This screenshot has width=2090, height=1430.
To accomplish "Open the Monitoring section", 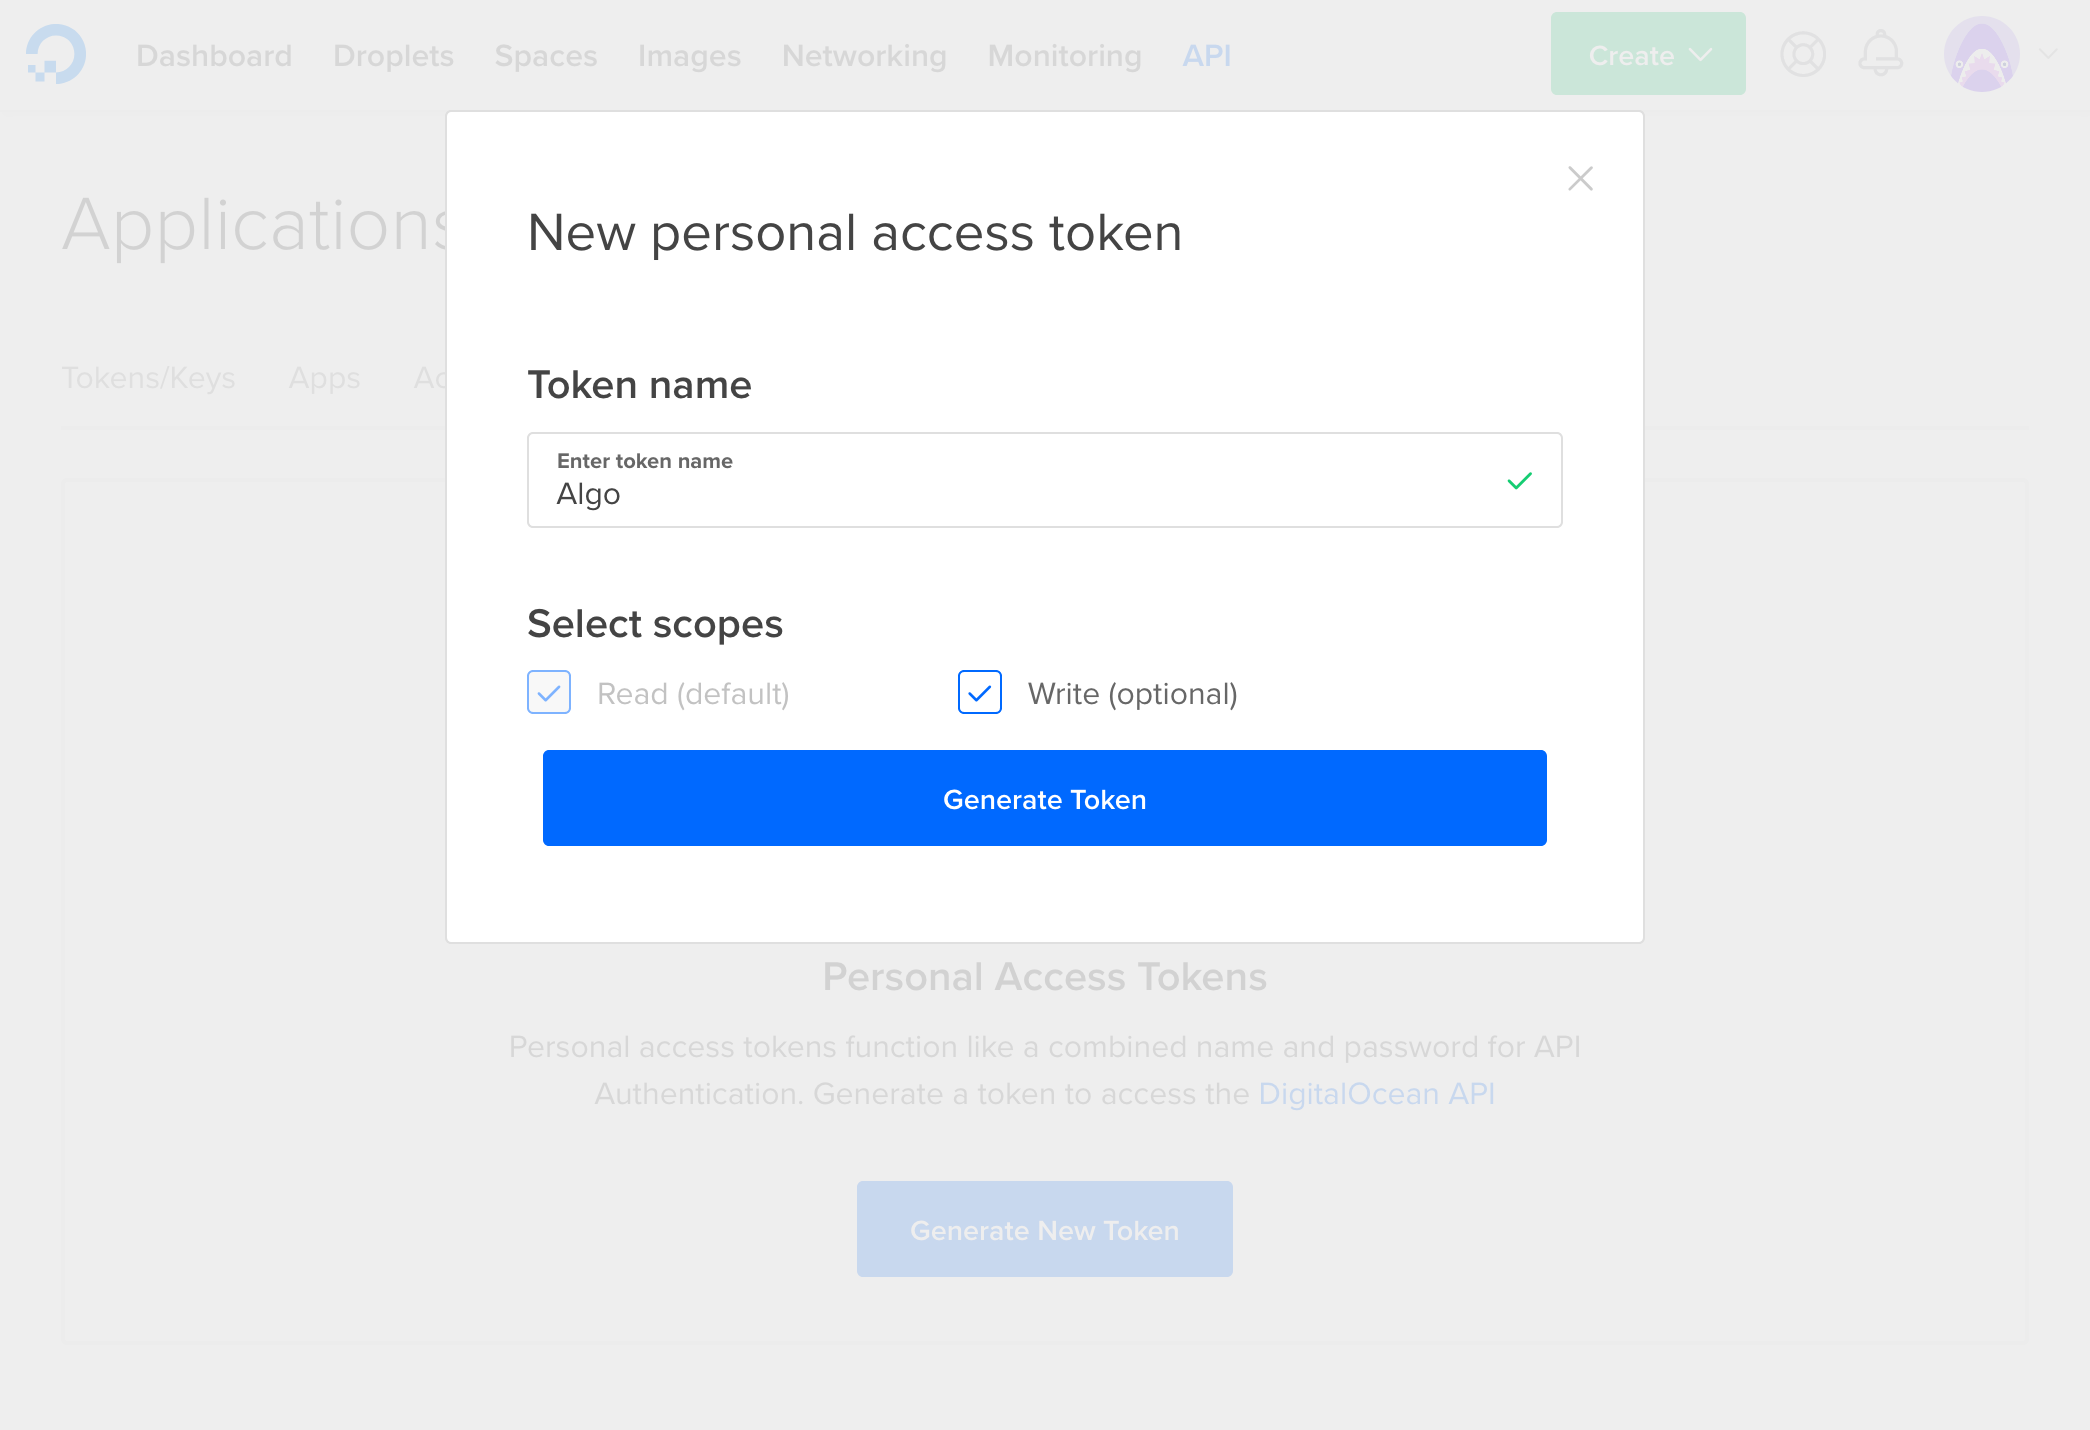I will click(x=1064, y=56).
